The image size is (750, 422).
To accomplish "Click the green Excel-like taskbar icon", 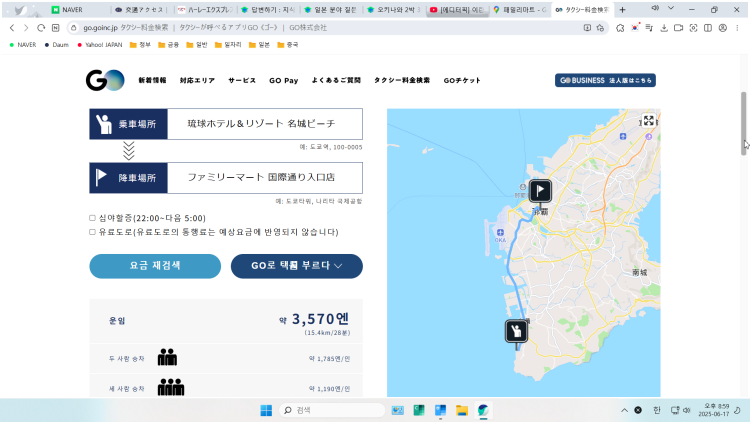I will 419,410.
